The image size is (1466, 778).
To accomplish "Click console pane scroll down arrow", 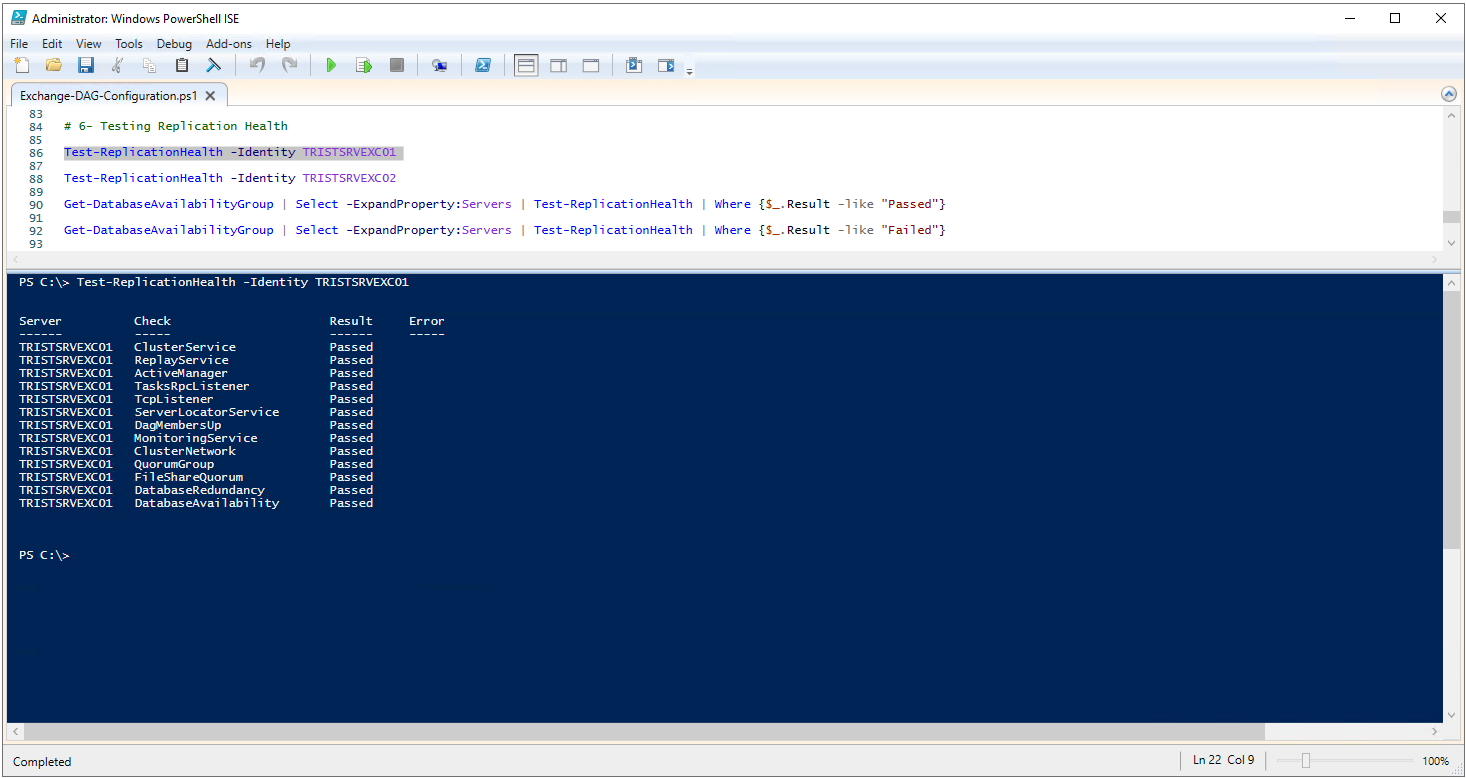I will click(1451, 715).
